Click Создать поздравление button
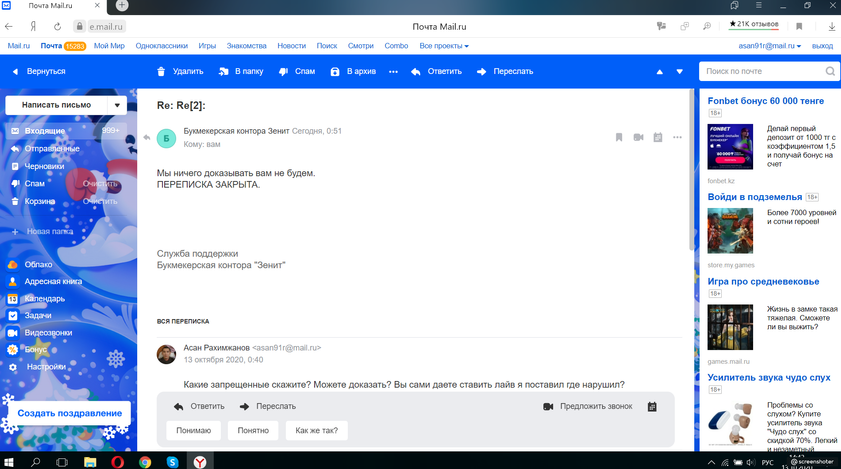841x469 pixels. pos(70,413)
